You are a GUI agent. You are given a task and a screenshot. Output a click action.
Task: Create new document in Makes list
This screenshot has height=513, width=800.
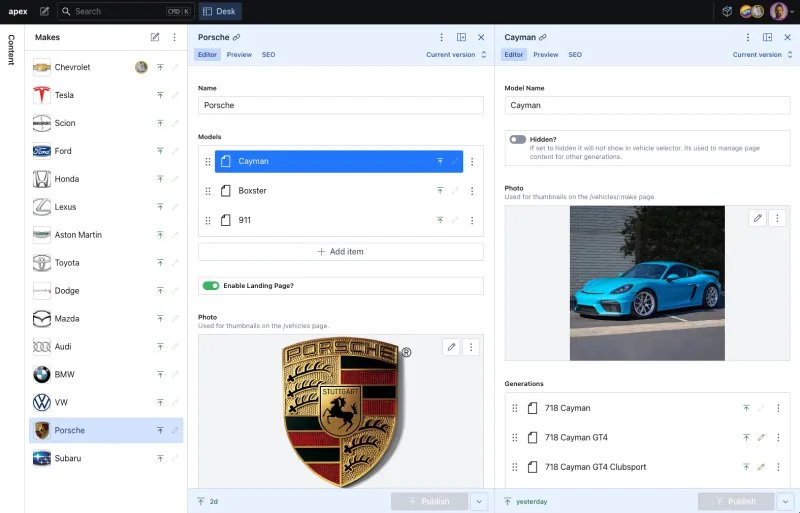(x=155, y=37)
